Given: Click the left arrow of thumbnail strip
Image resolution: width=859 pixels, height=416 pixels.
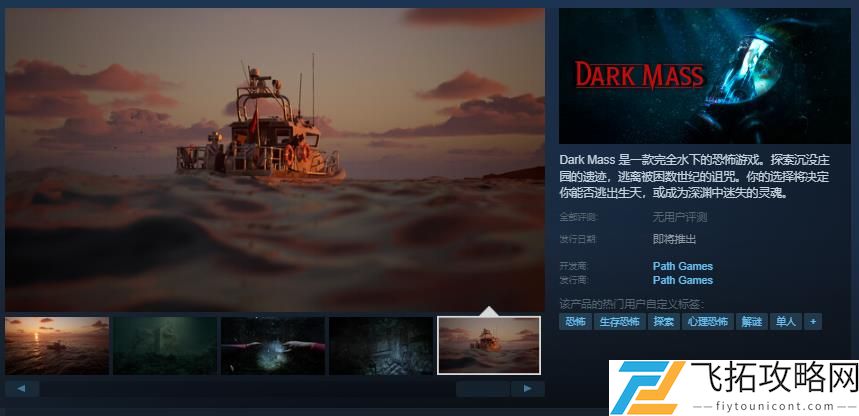Looking at the screenshot, I should pos(22,389).
